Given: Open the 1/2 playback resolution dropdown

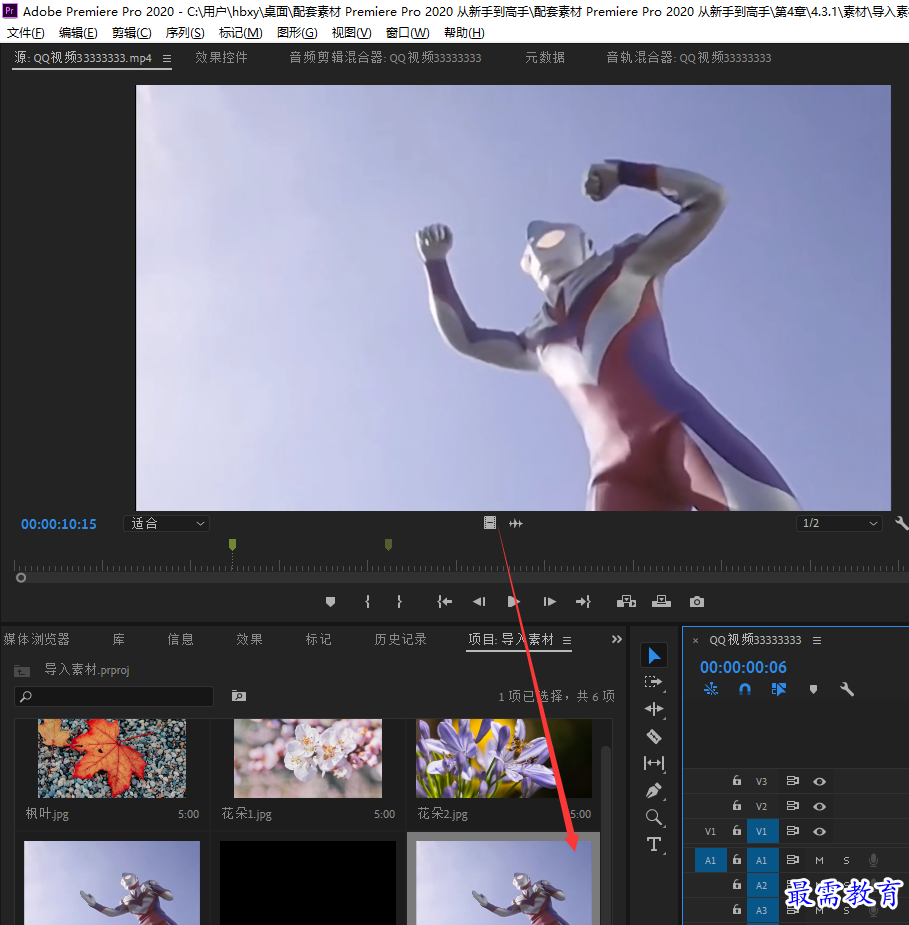Looking at the screenshot, I should pos(839,523).
